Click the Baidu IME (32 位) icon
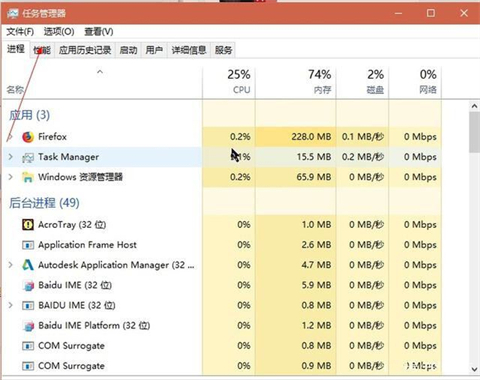 [x=29, y=286]
